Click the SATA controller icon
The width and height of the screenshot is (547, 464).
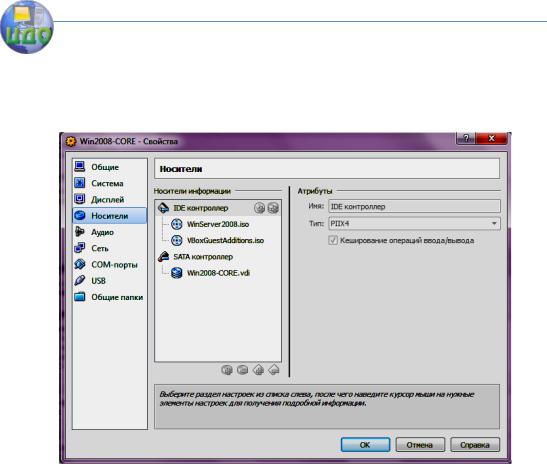click(x=163, y=257)
